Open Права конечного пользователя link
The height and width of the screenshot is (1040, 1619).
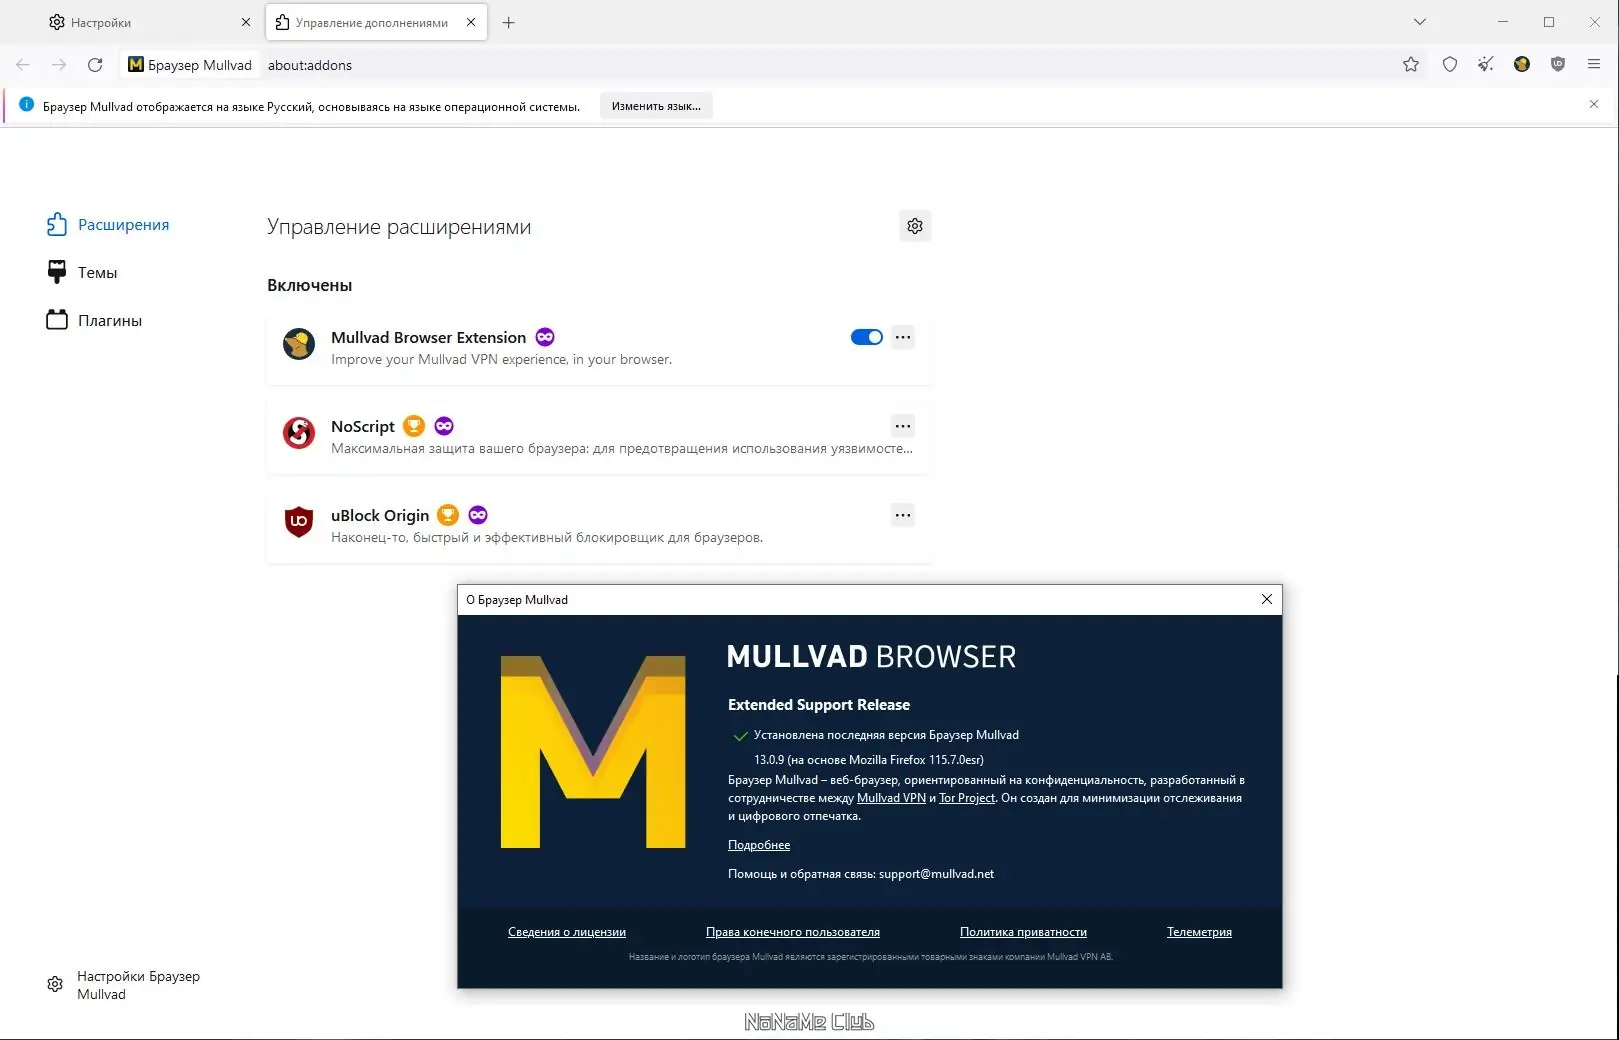(x=793, y=932)
